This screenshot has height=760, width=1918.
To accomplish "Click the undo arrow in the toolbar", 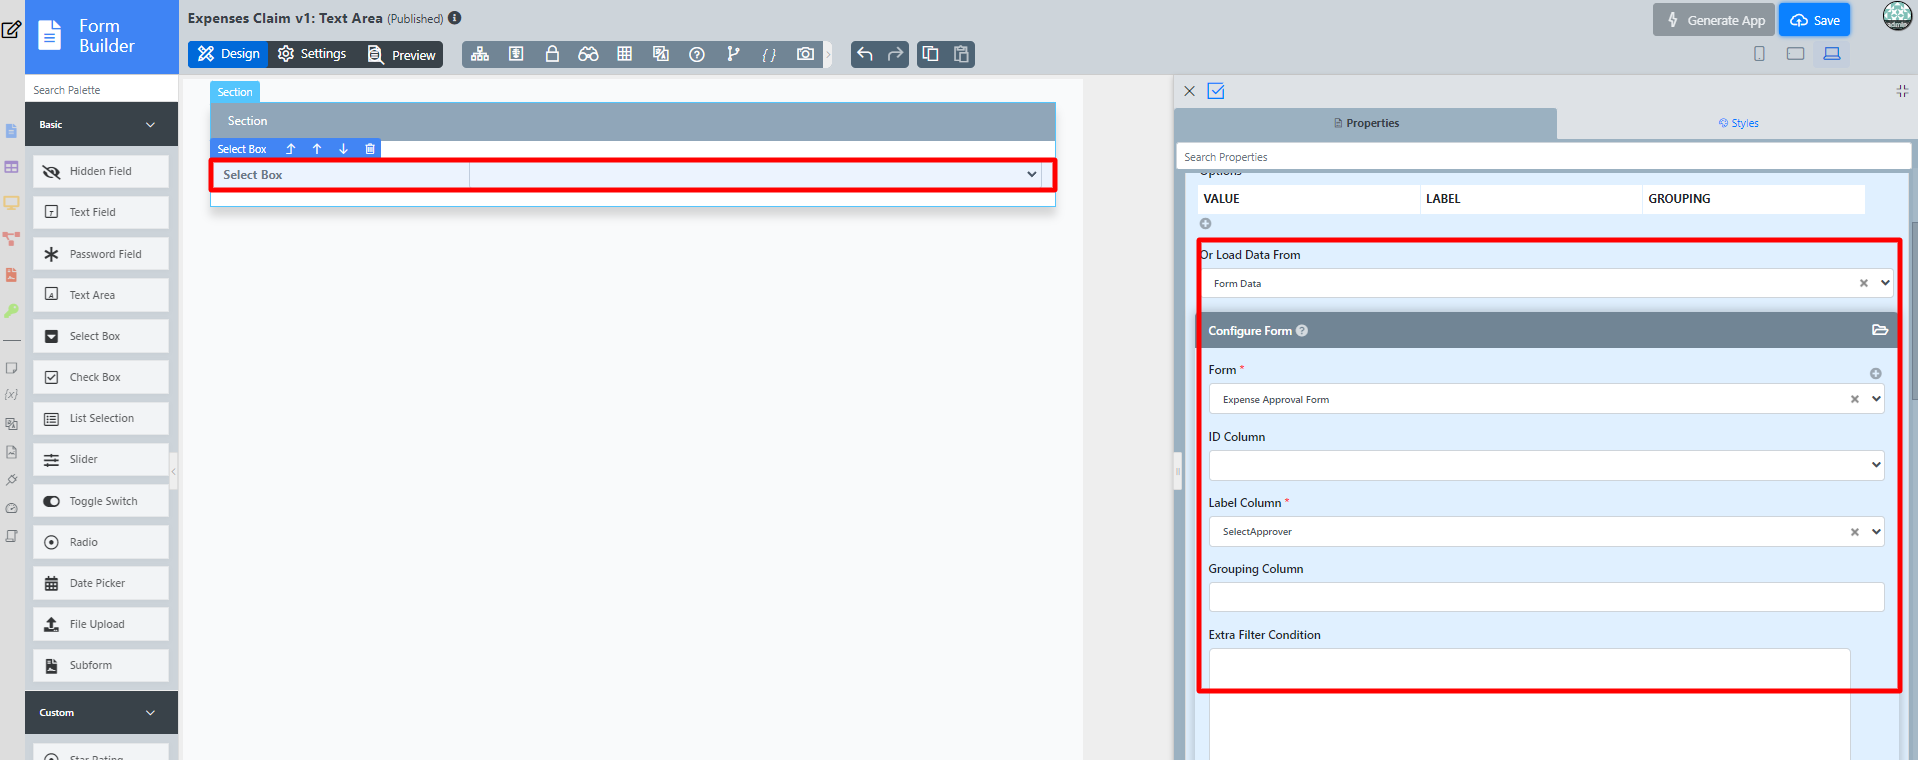I will (x=865, y=54).
